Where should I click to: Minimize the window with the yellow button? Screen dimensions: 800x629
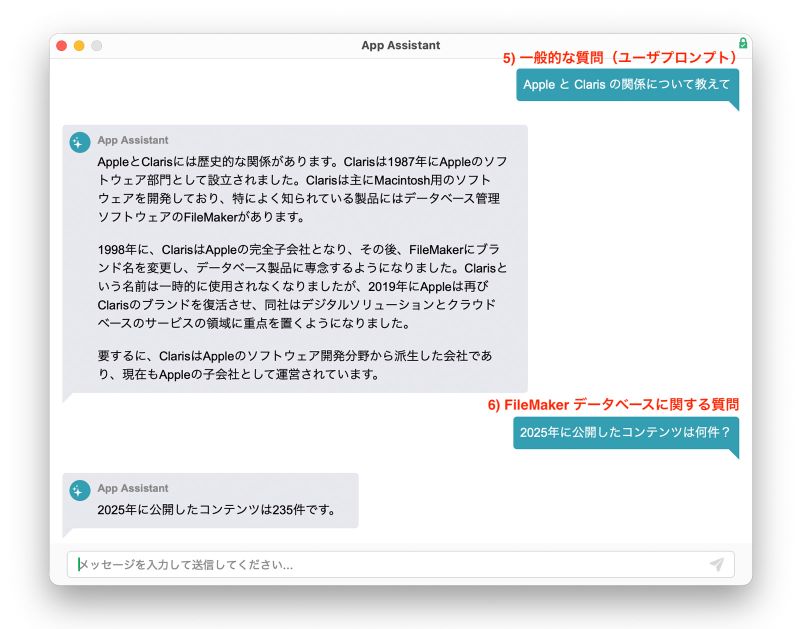[x=79, y=46]
